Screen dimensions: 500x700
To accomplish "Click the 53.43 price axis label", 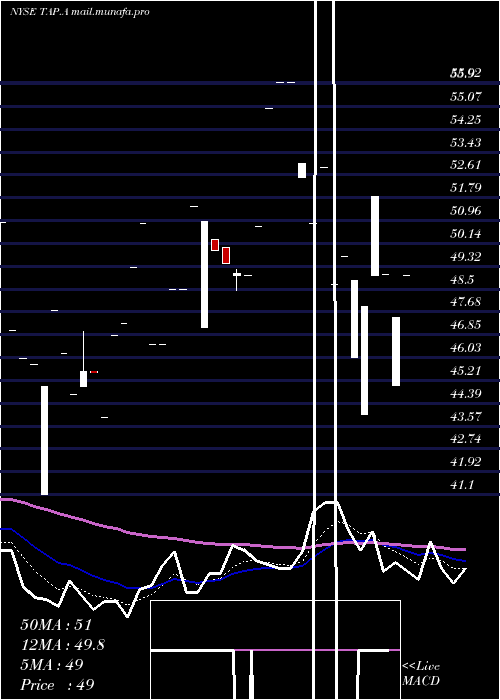I will coord(466,143).
